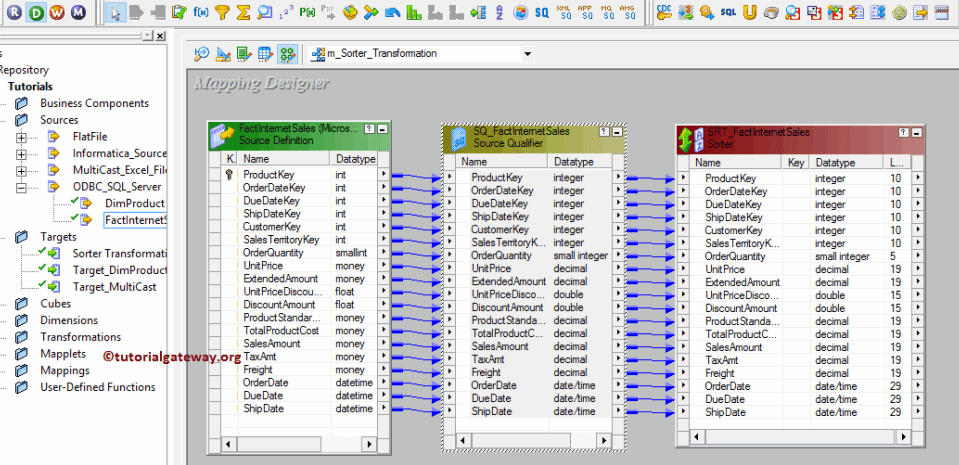Viewport: 959px width, 465px height.
Task: Select the Mappings folder
Action: click(x=65, y=370)
